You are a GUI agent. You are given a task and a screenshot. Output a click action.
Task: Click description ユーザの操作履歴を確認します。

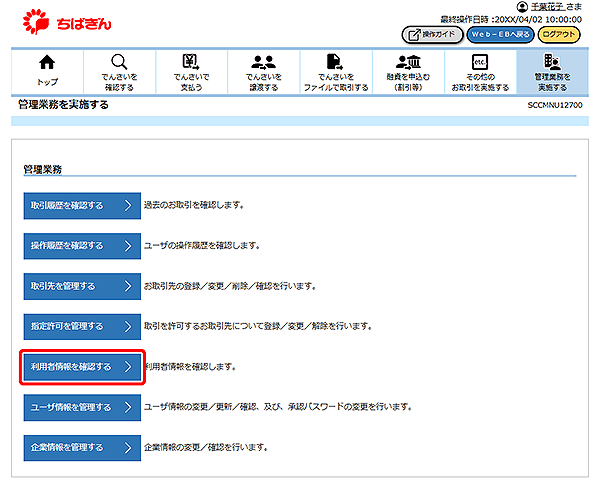click(x=202, y=246)
